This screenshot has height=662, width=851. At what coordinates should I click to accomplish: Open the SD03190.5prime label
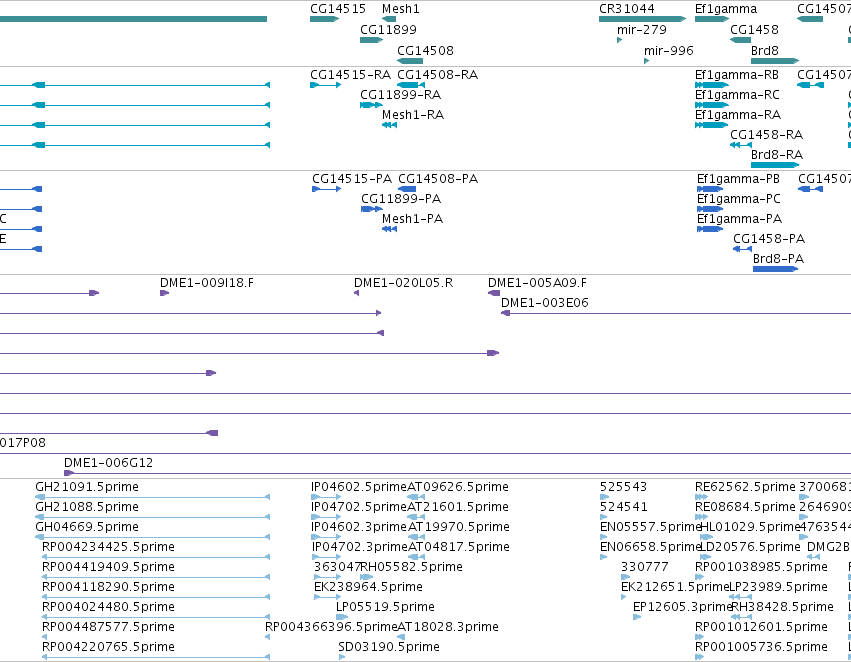click(389, 647)
